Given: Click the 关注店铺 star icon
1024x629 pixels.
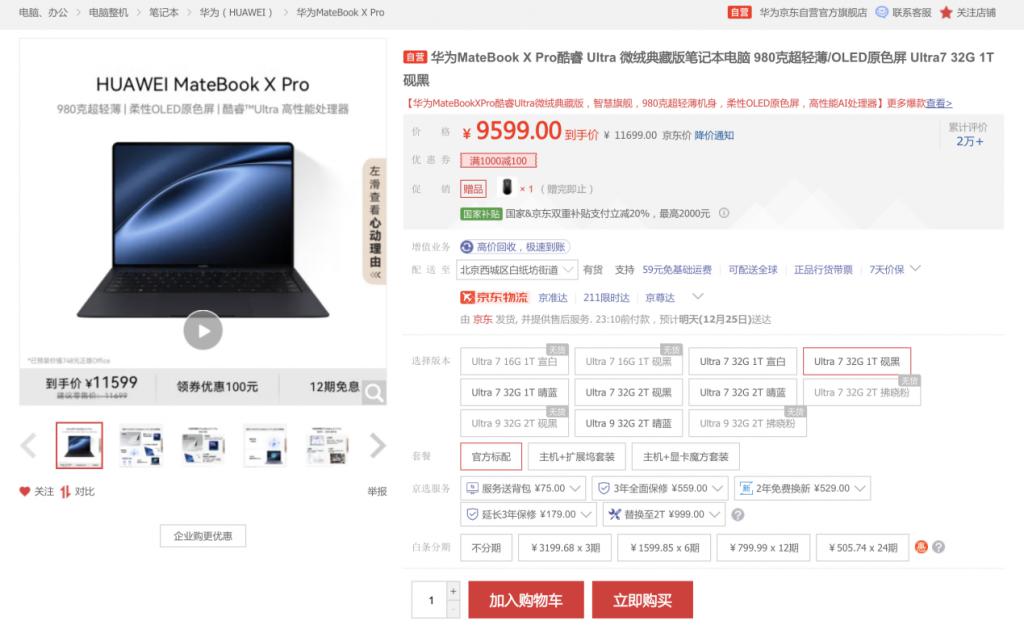Looking at the screenshot, I should point(946,12).
